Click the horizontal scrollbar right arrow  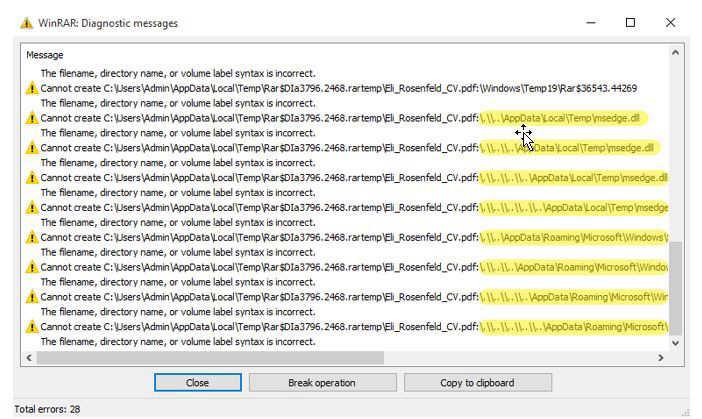point(661,357)
